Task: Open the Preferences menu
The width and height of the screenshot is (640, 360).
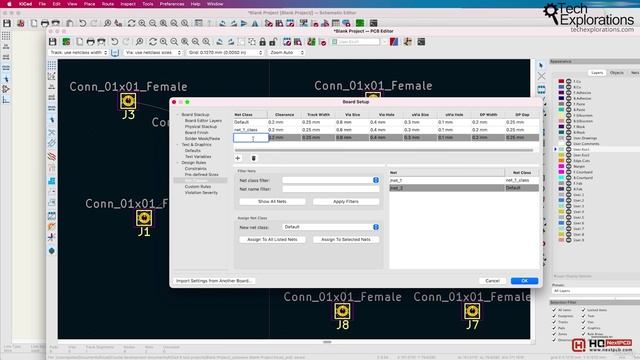Action: 172,4
